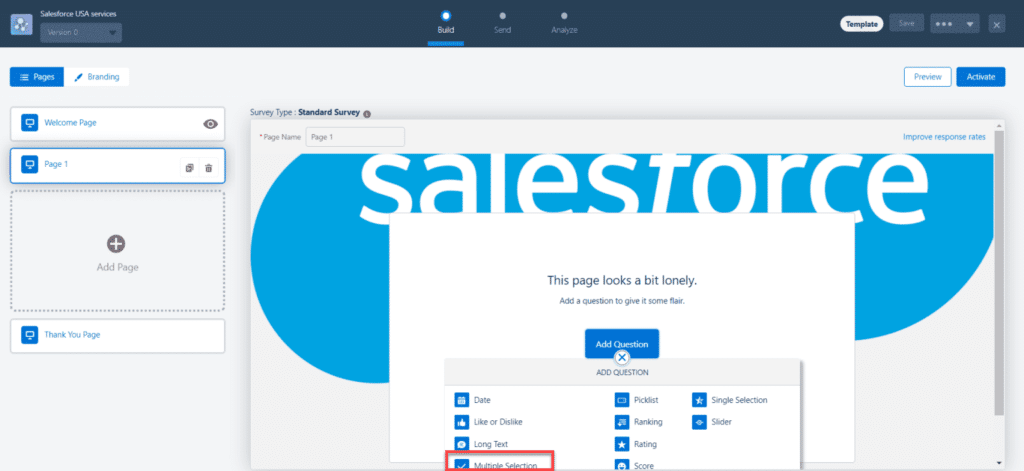This screenshot has width=1024, height=471.
Task: Close the Add Question panel with X
Action: pos(621,357)
